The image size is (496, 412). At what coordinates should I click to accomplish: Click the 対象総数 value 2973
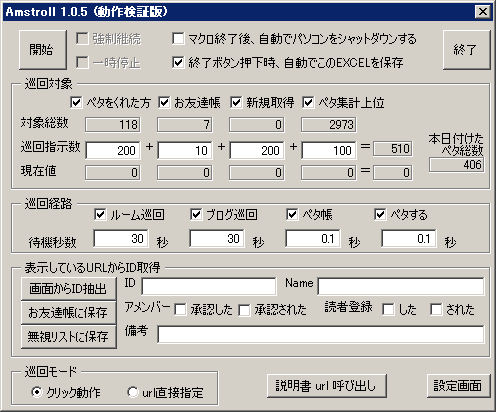tap(329, 125)
